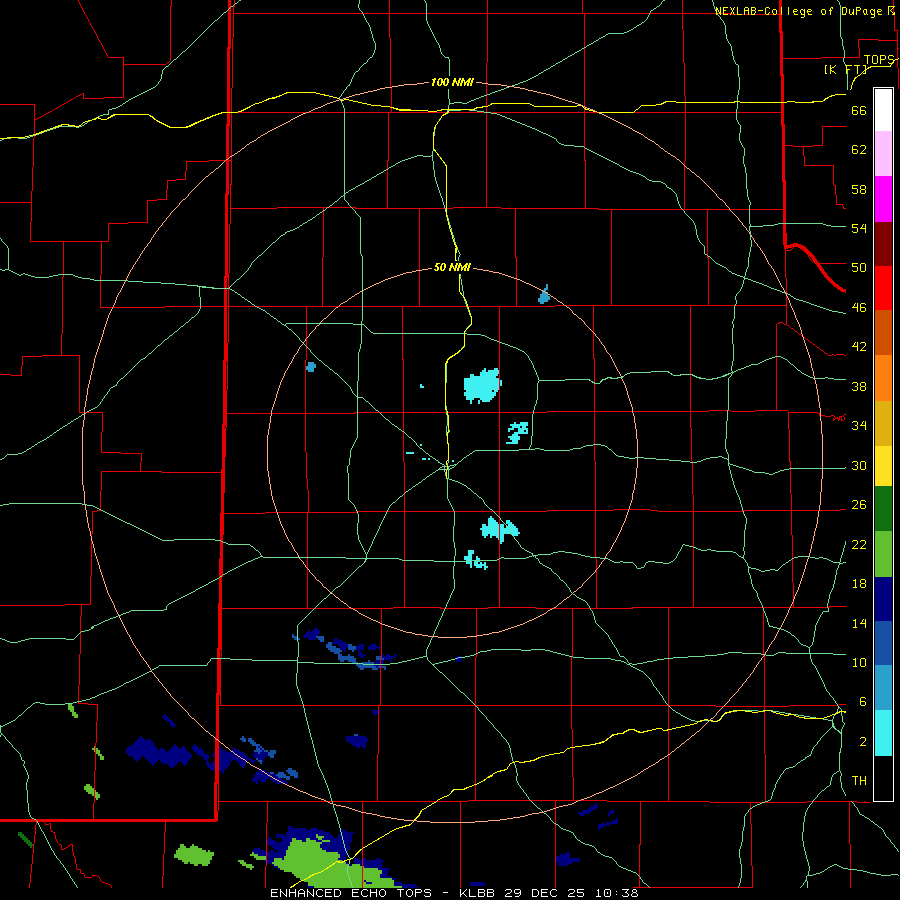Image resolution: width=900 pixels, height=900 pixels.
Task: Select the maroon swatch in the legend
Action: tap(883, 243)
